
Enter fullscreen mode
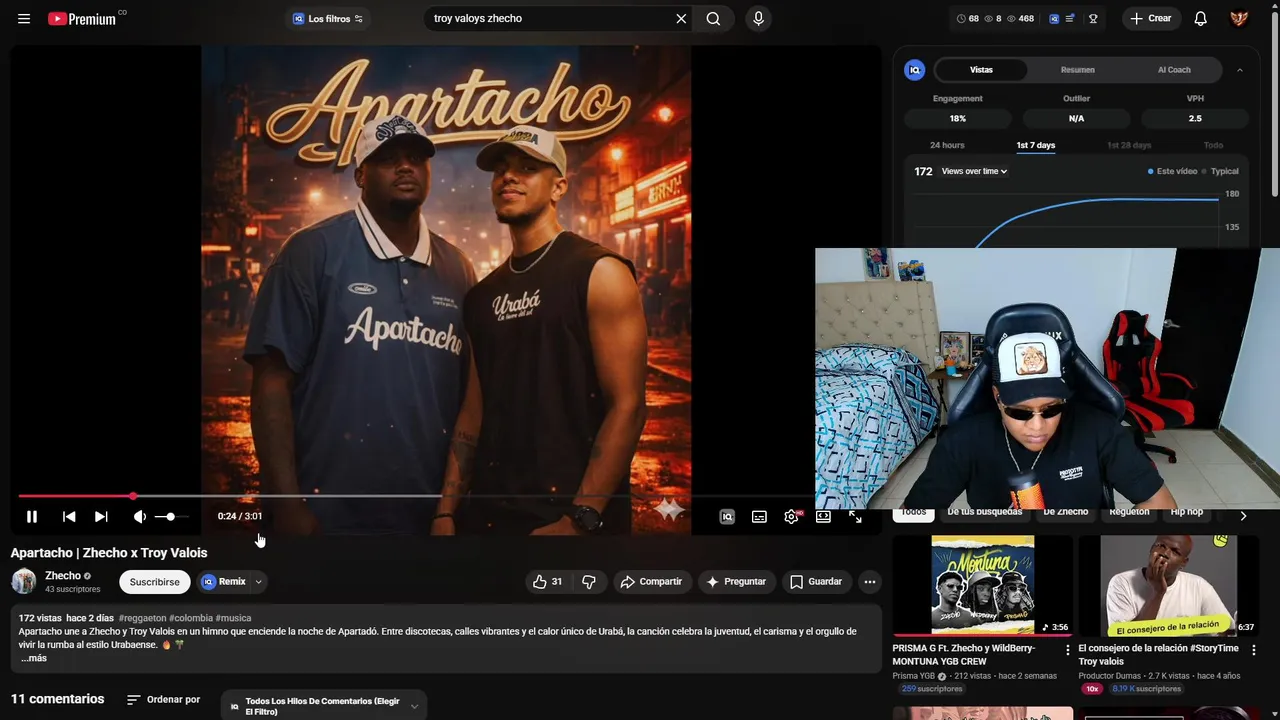pyautogui.click(x=855, y=517)
